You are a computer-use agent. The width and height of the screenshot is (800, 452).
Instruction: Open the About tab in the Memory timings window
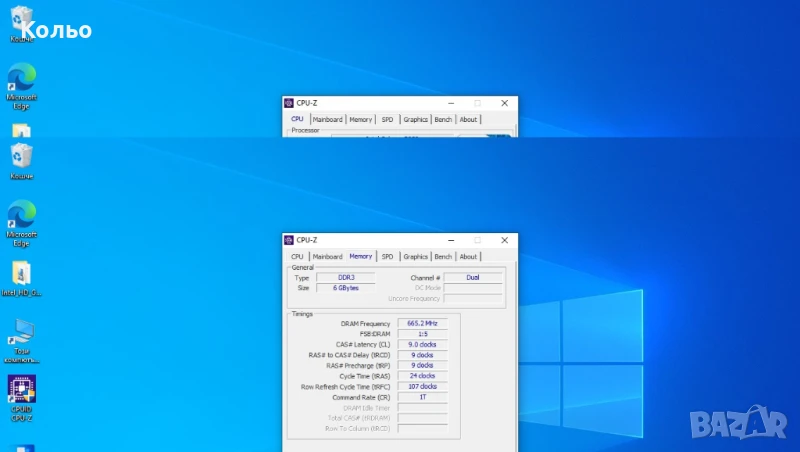(x=468, y=257)
